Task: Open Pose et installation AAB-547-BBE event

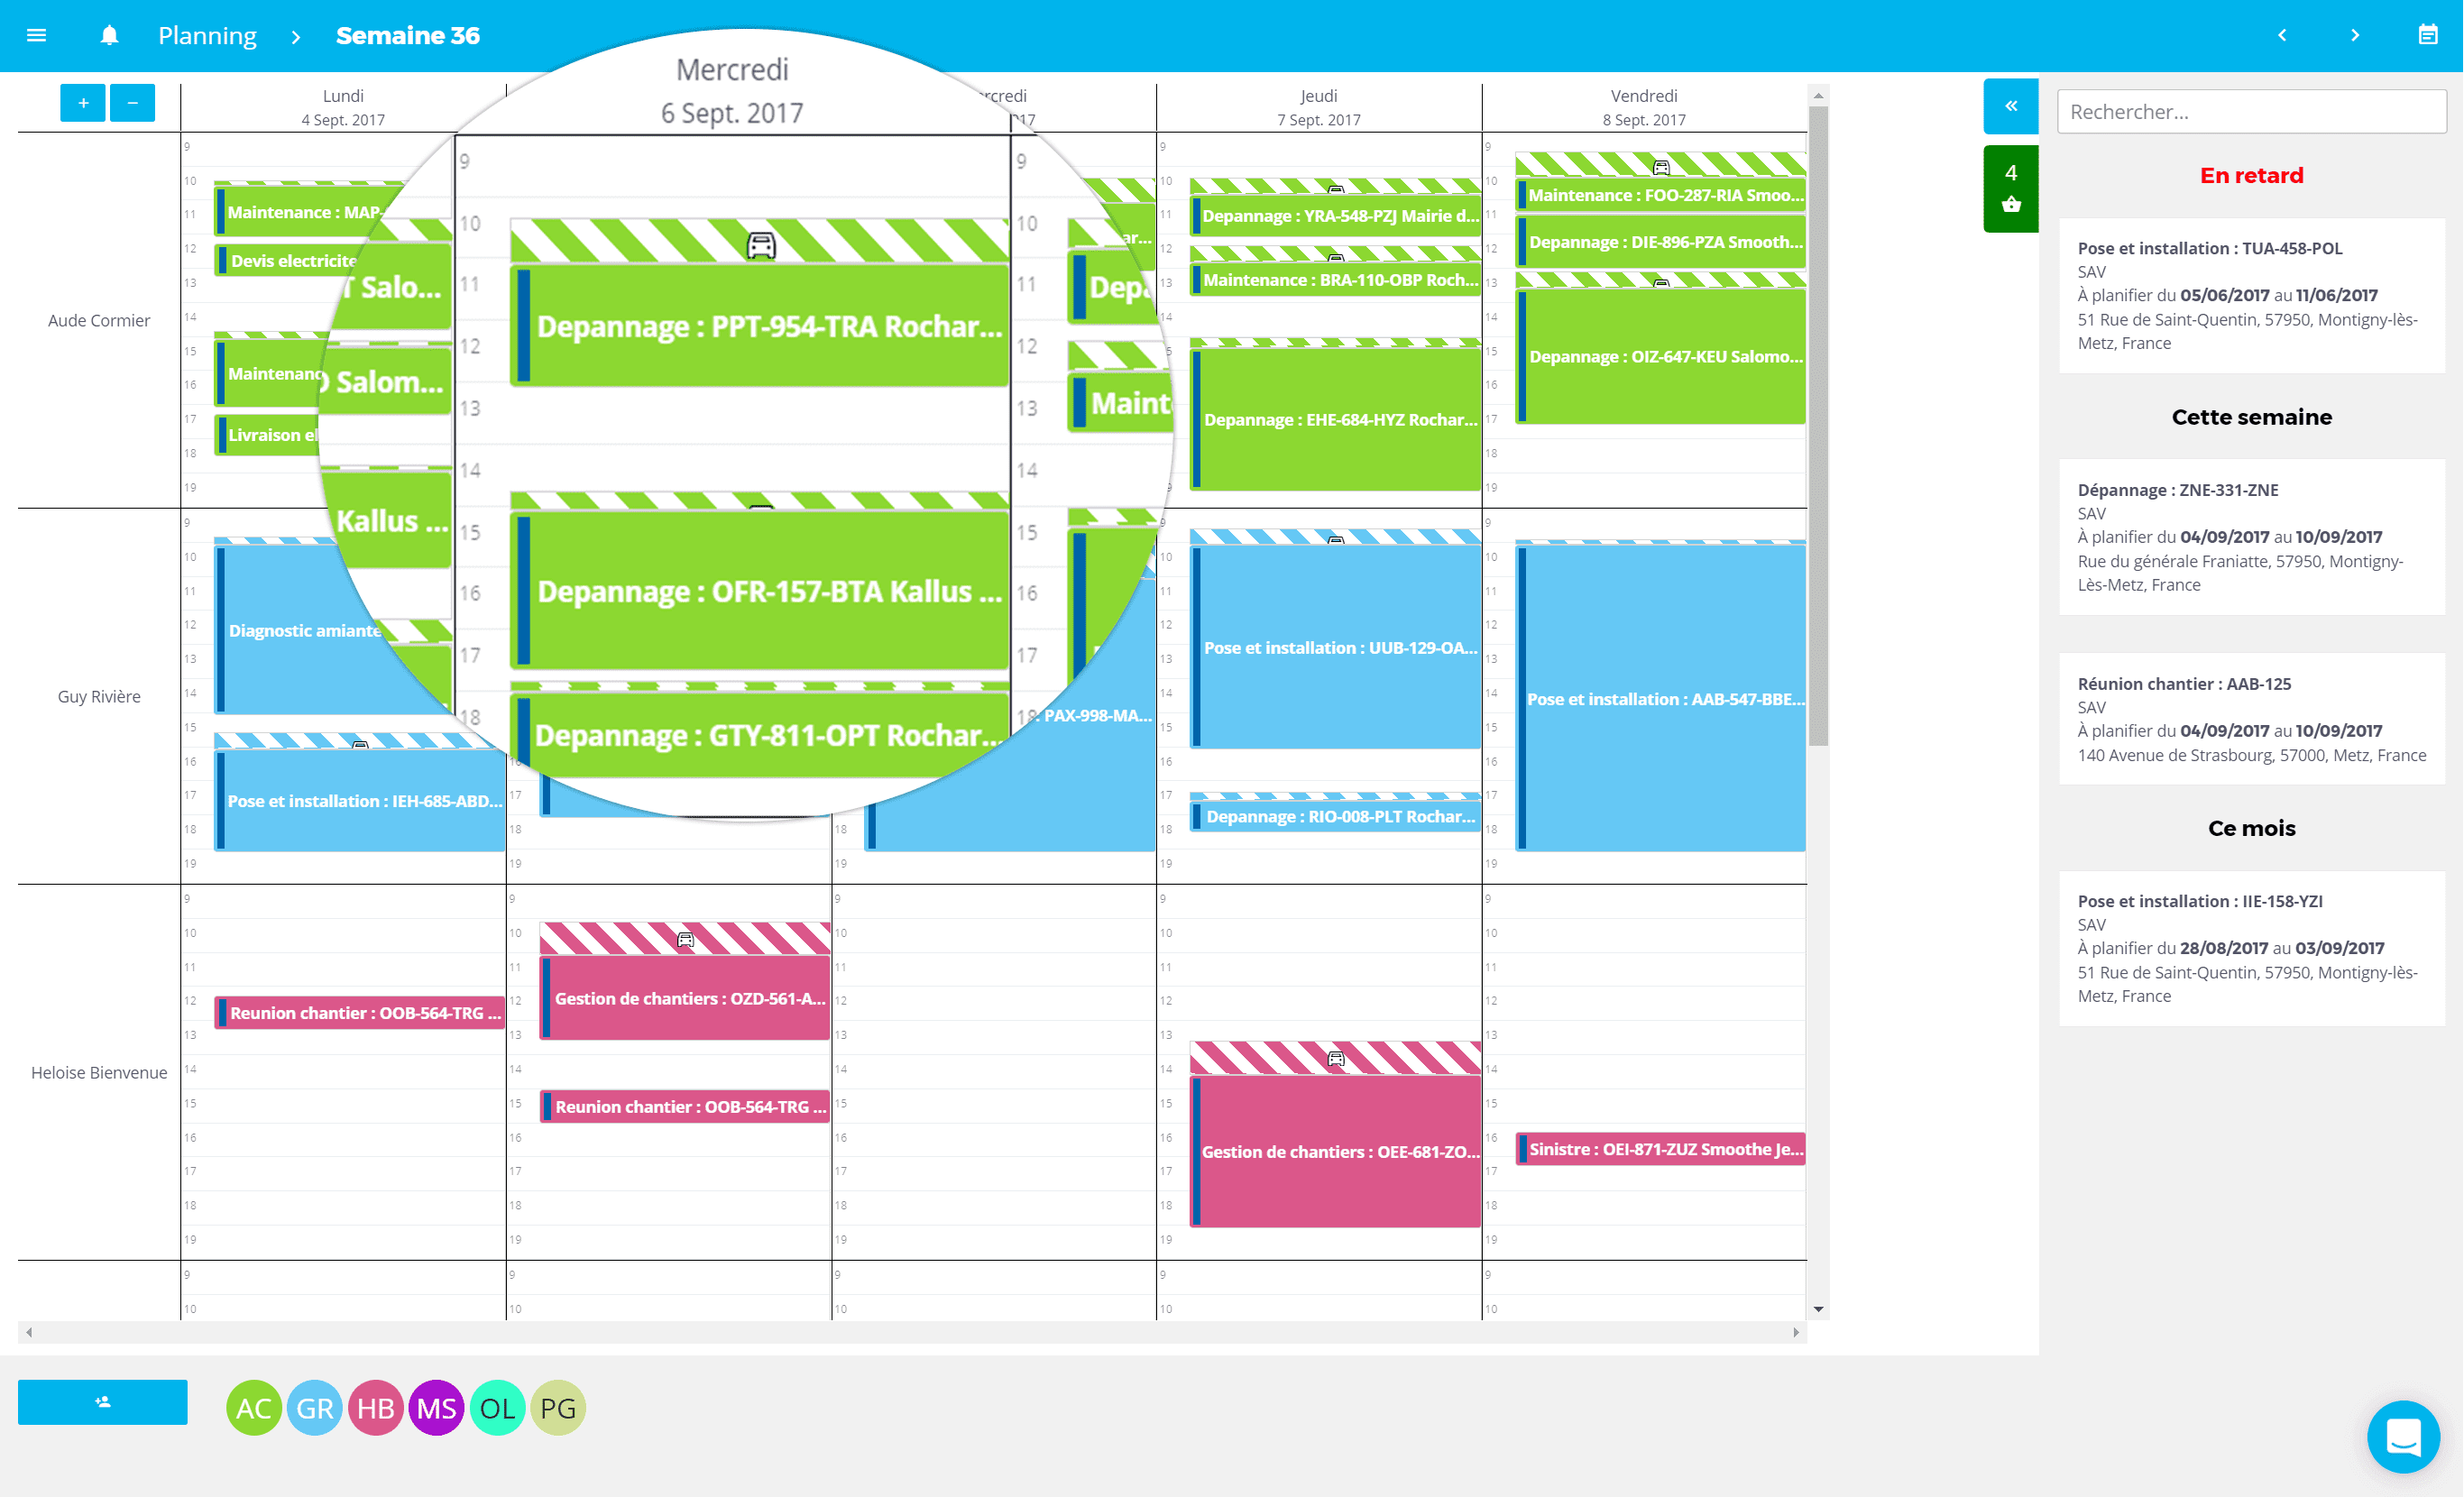Action: 1661,698
